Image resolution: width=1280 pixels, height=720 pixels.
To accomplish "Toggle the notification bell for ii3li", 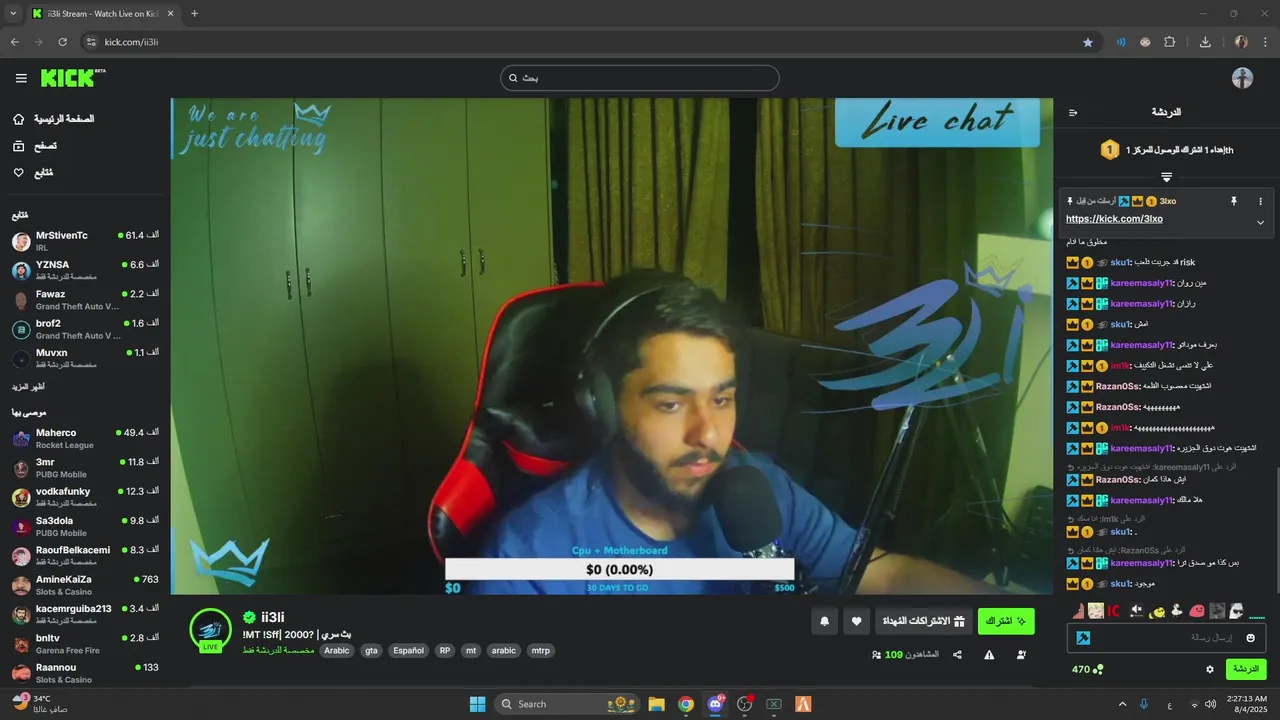I will pos(824,621).
